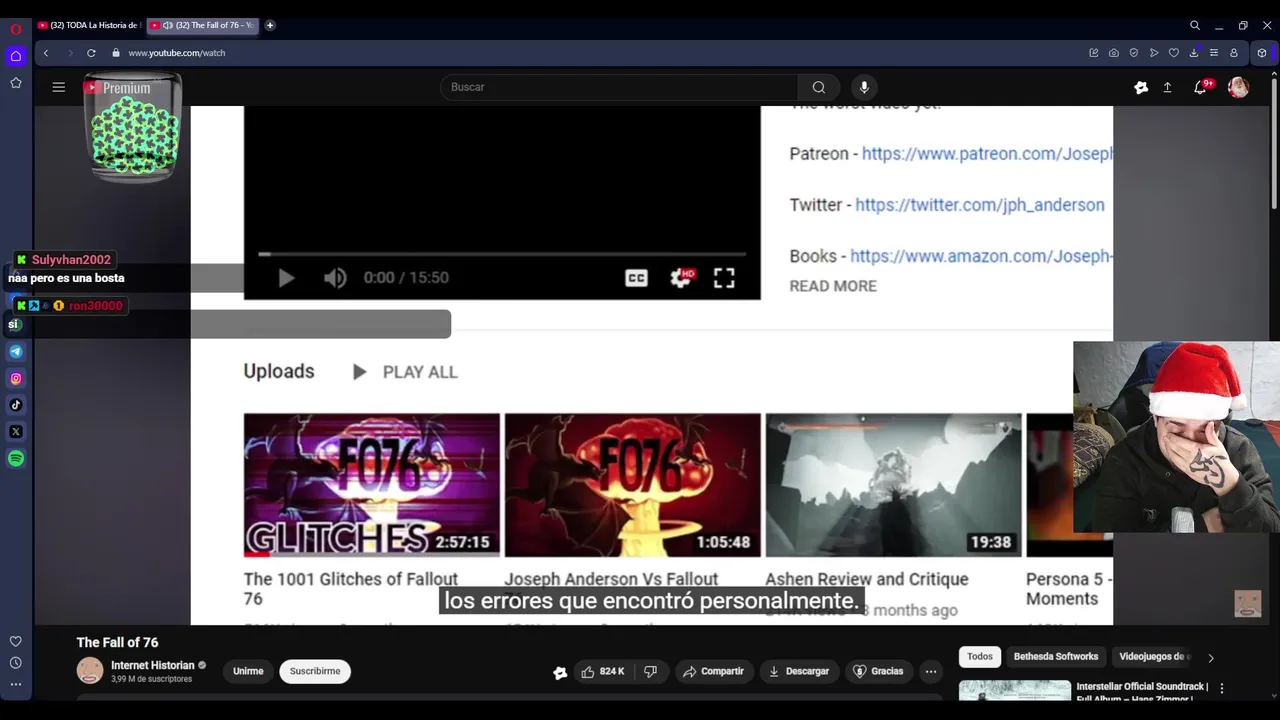Viewport: 1280px width, 720px height.
Task: Open the Patreon link in description
Action: pos(987,154)
